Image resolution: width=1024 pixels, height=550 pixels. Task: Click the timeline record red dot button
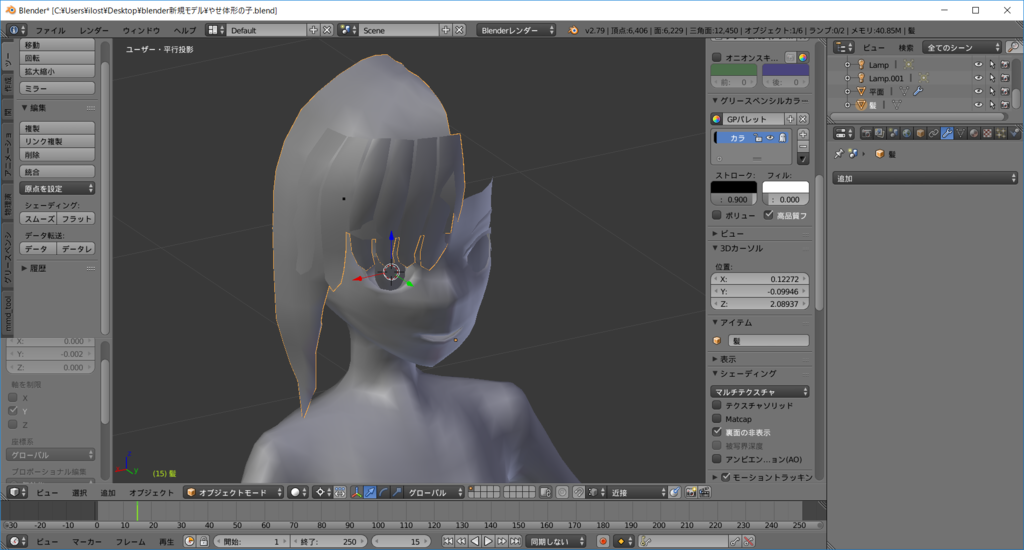point(603,542)
